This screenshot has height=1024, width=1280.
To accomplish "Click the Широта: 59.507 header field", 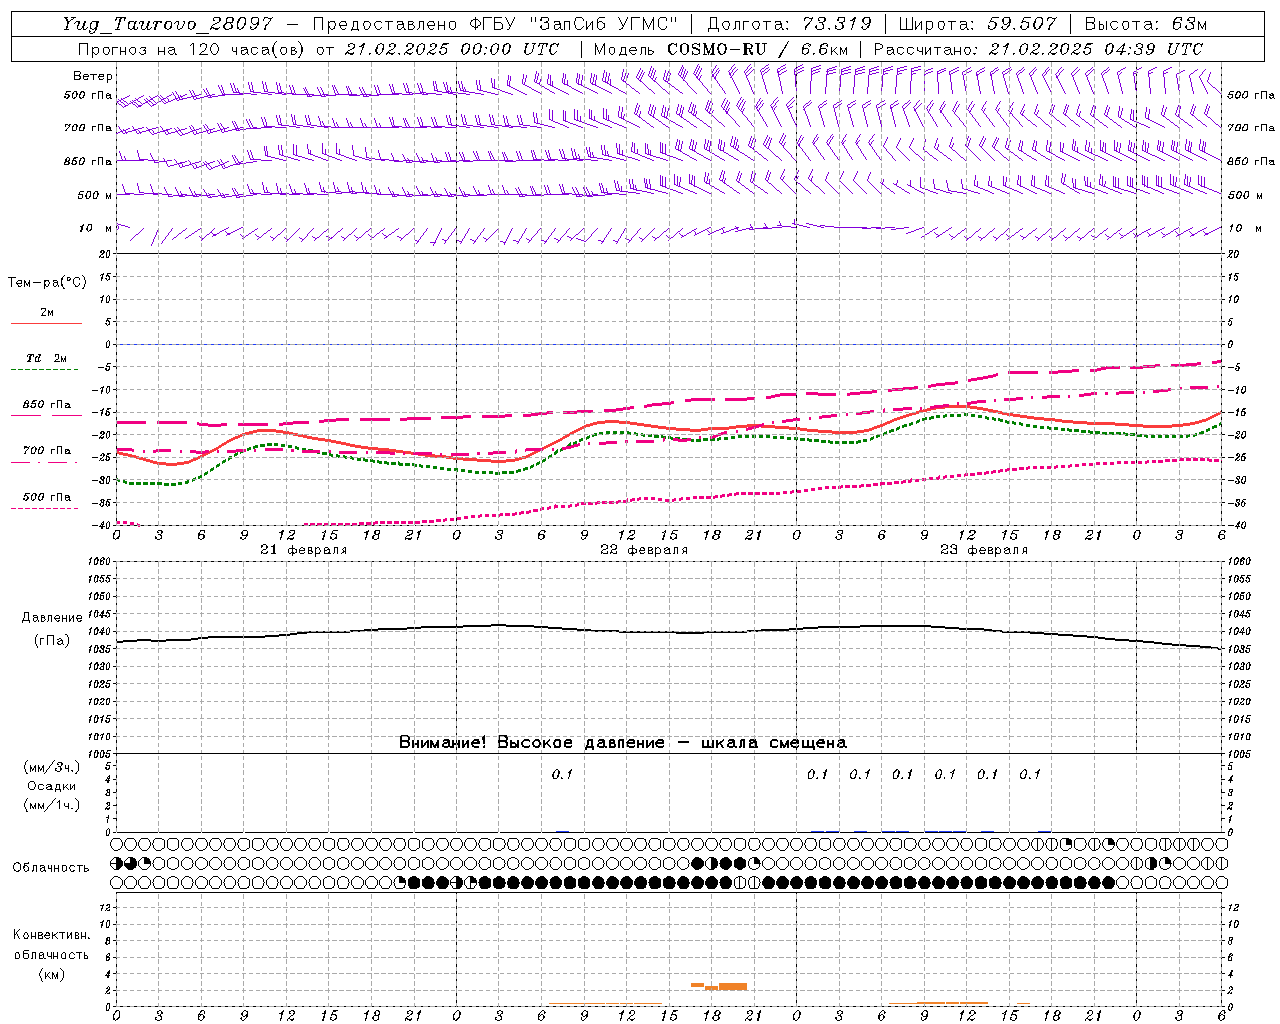I will pyautogui.click(x=977, y=24).
